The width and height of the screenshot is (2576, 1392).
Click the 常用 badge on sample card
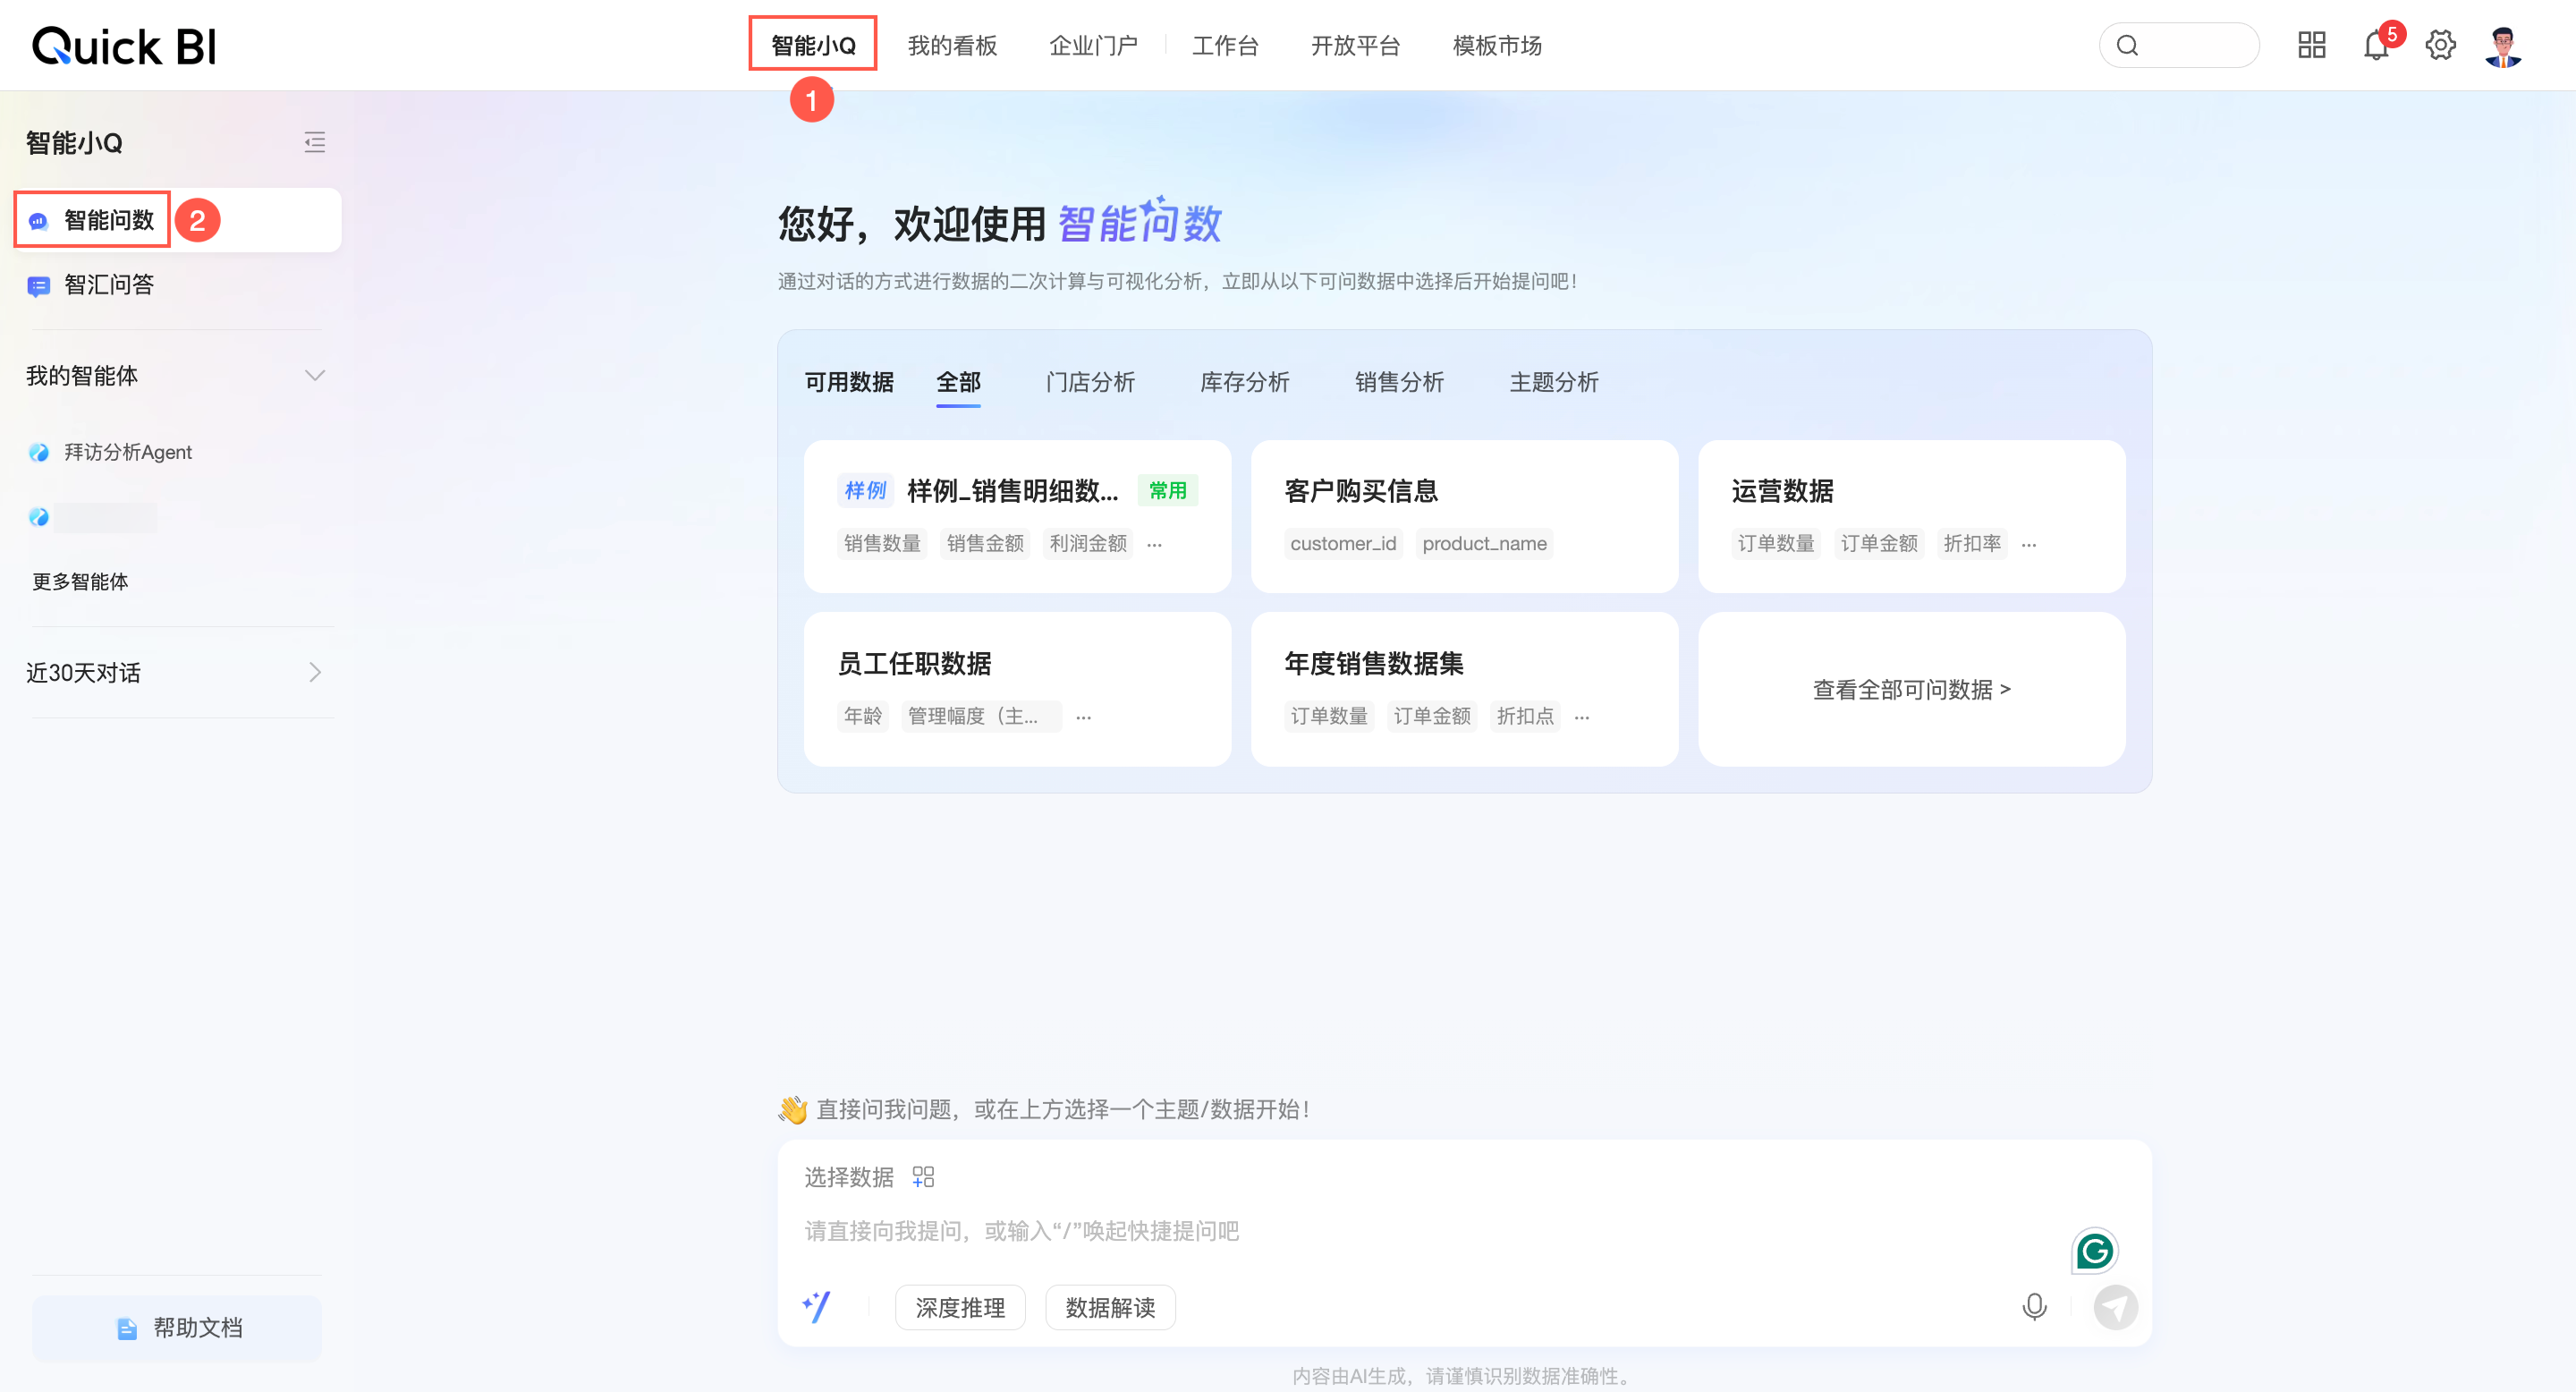(1167, 491)
